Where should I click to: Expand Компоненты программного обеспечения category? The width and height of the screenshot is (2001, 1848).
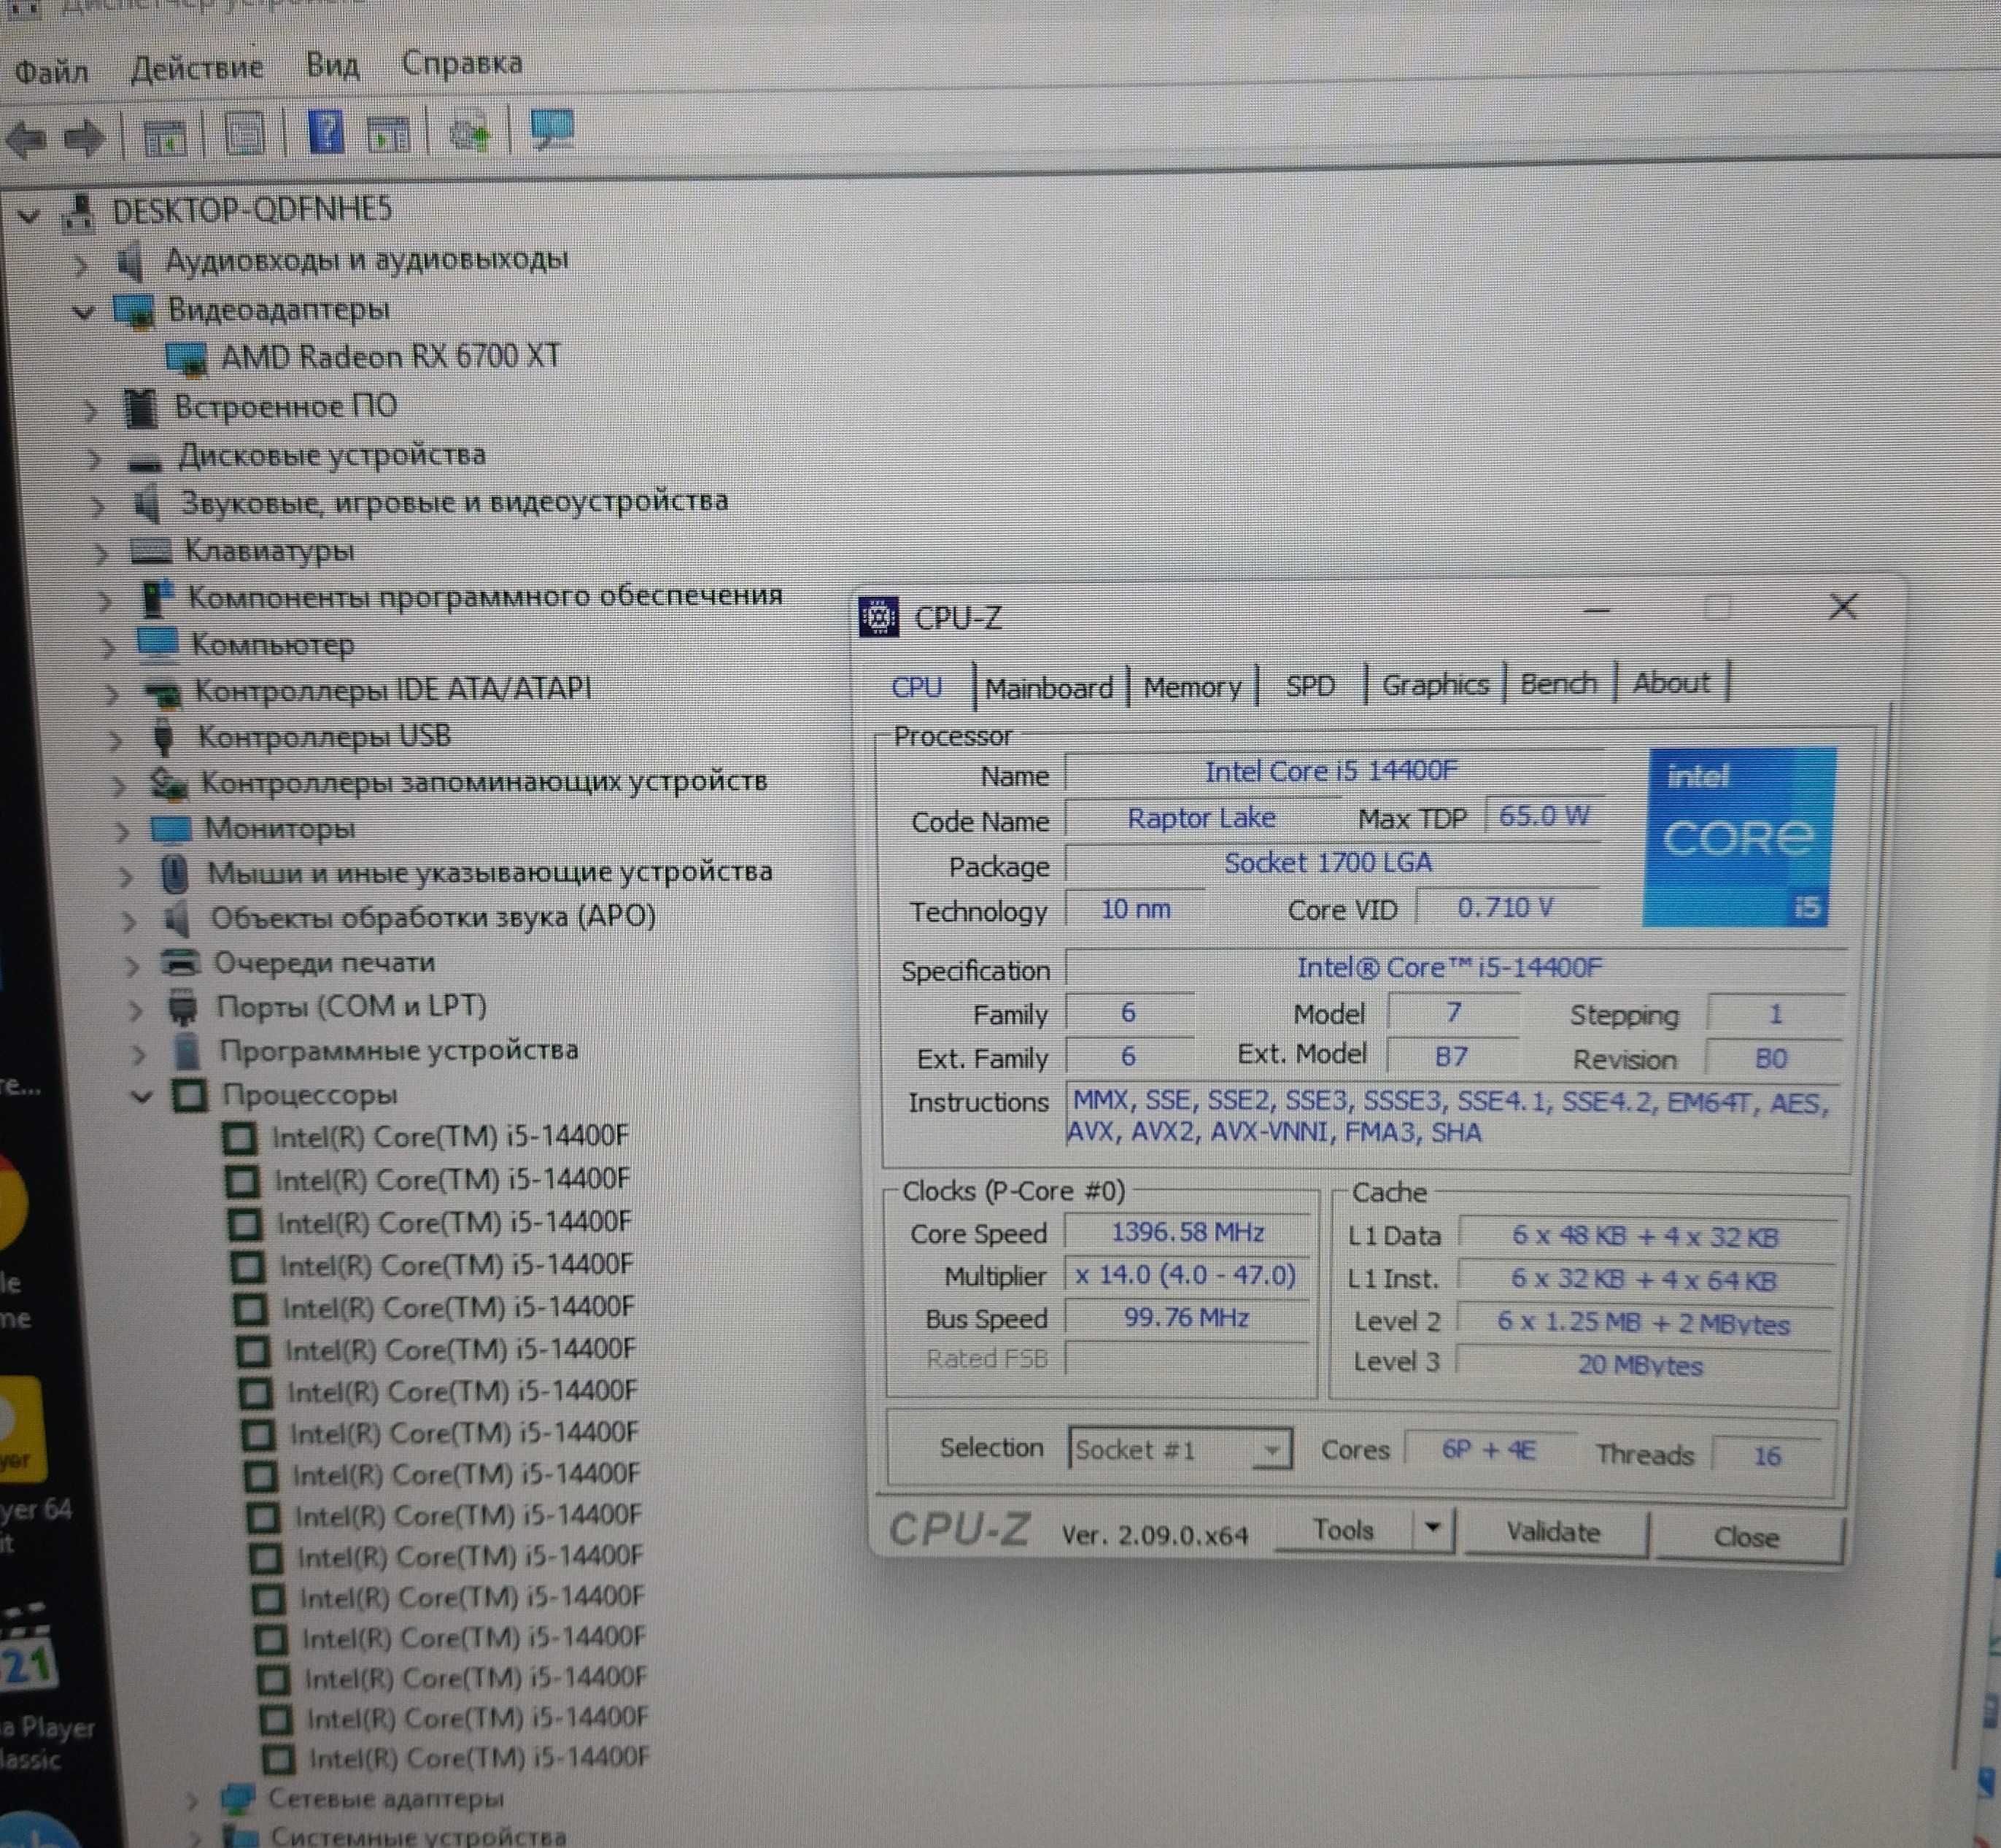coord(105,601)
